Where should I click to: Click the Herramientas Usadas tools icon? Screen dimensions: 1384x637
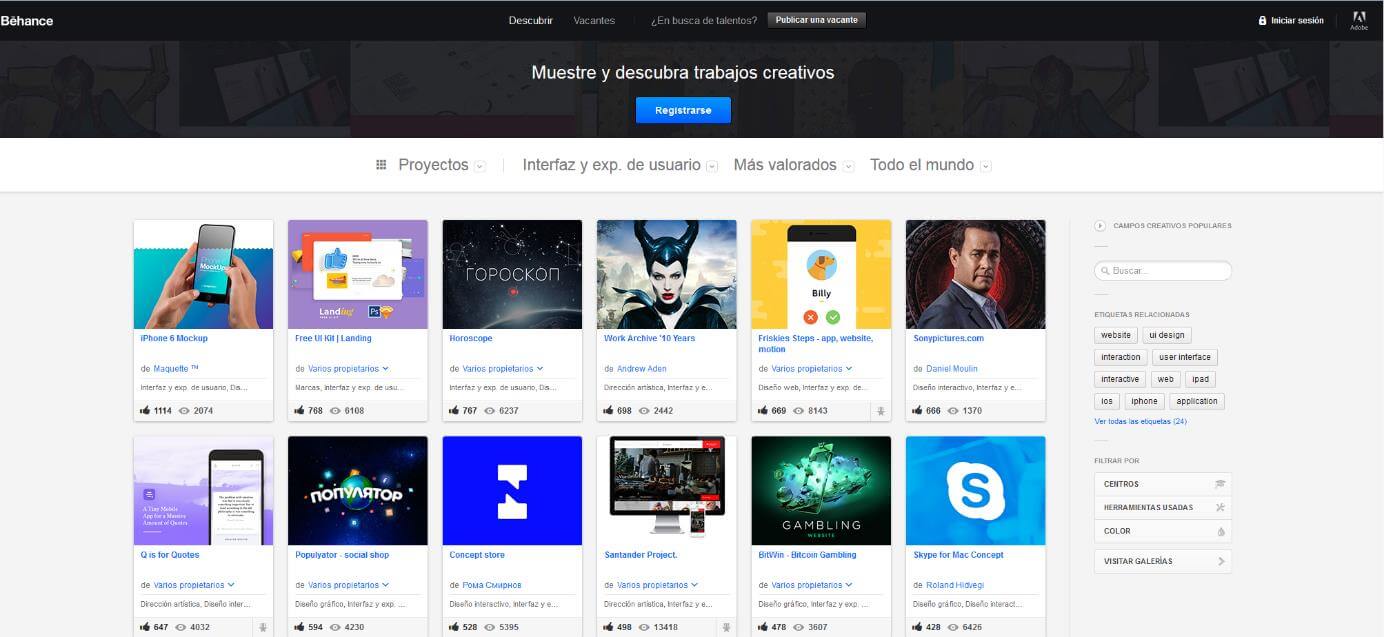[x=1220, y=507]
